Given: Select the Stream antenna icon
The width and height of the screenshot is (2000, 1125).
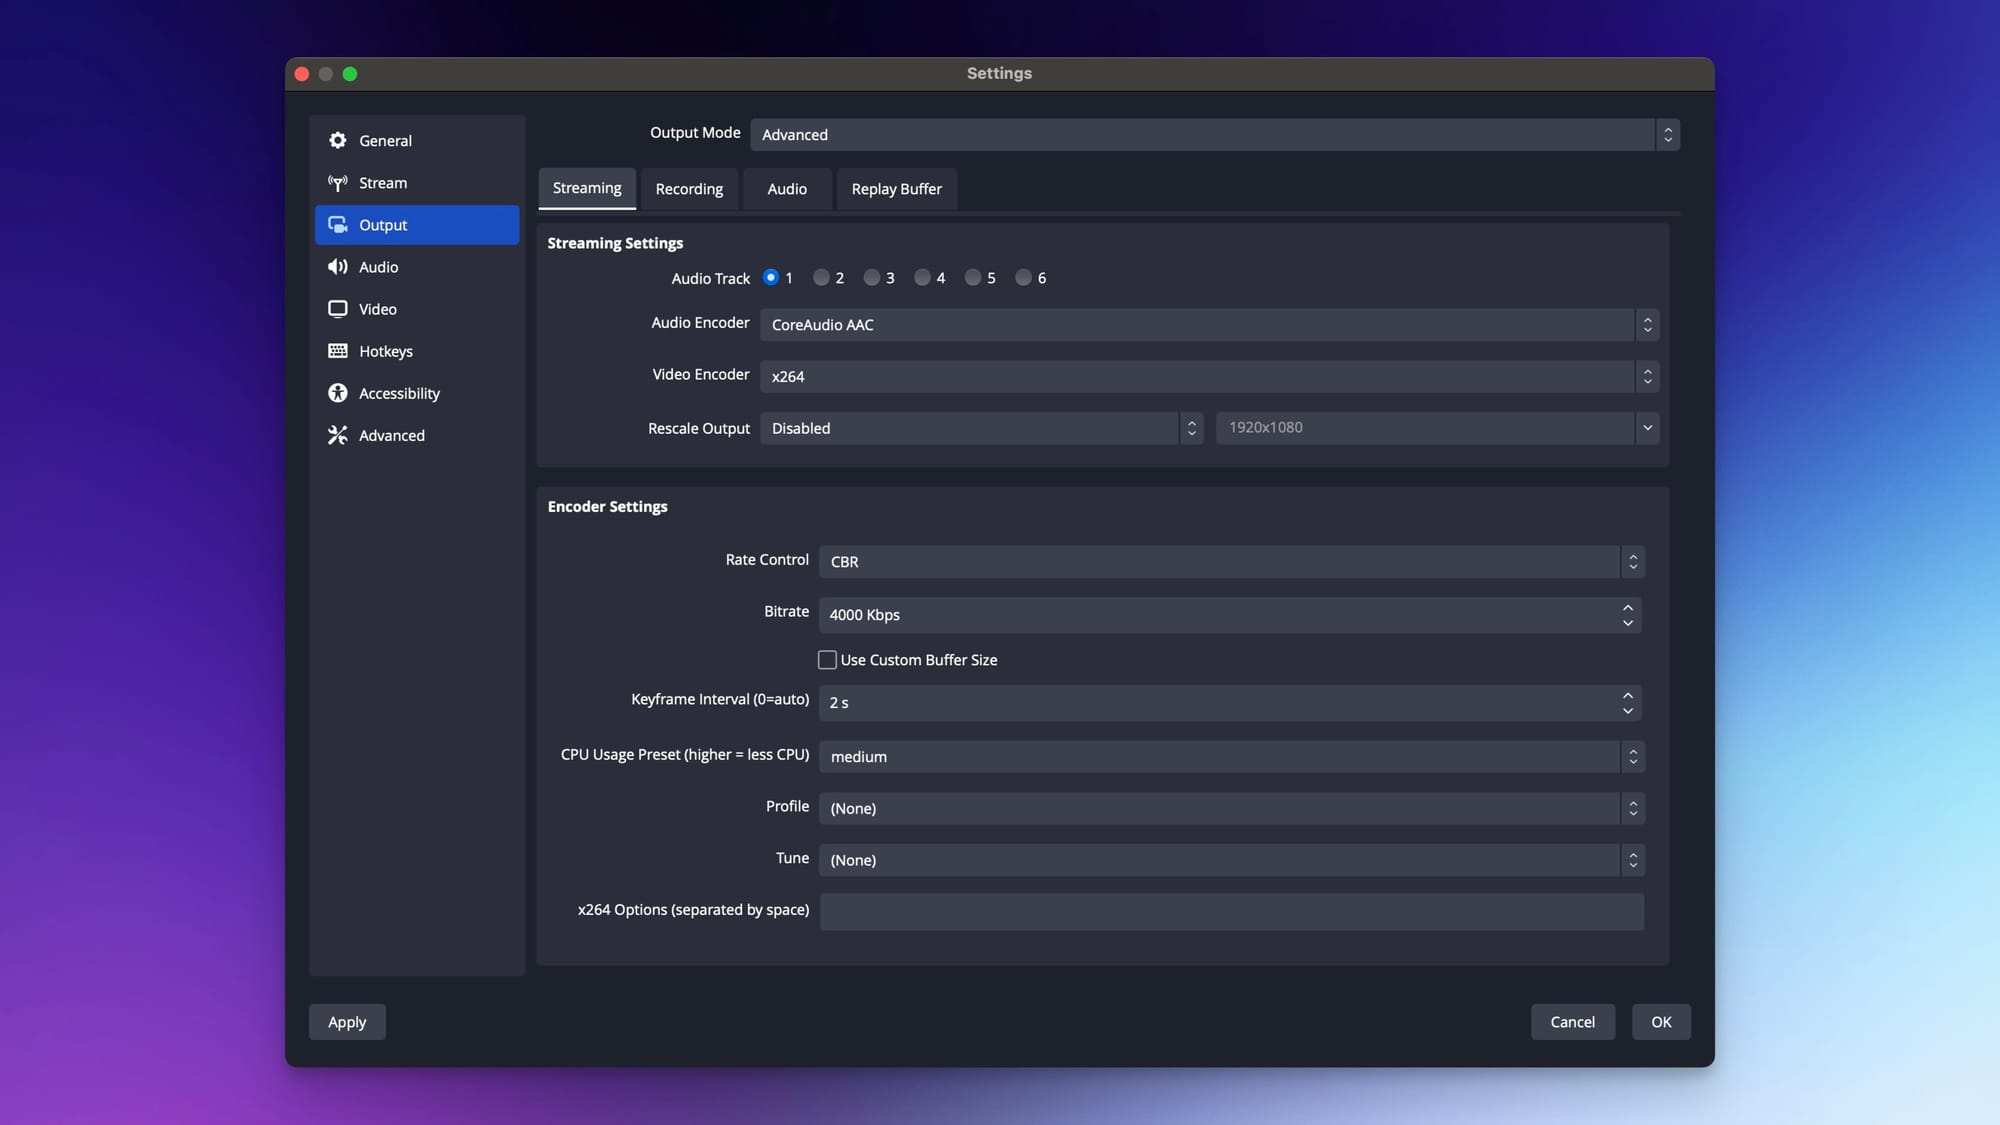Looking at the screenshot, I should [x=338, y=182].
